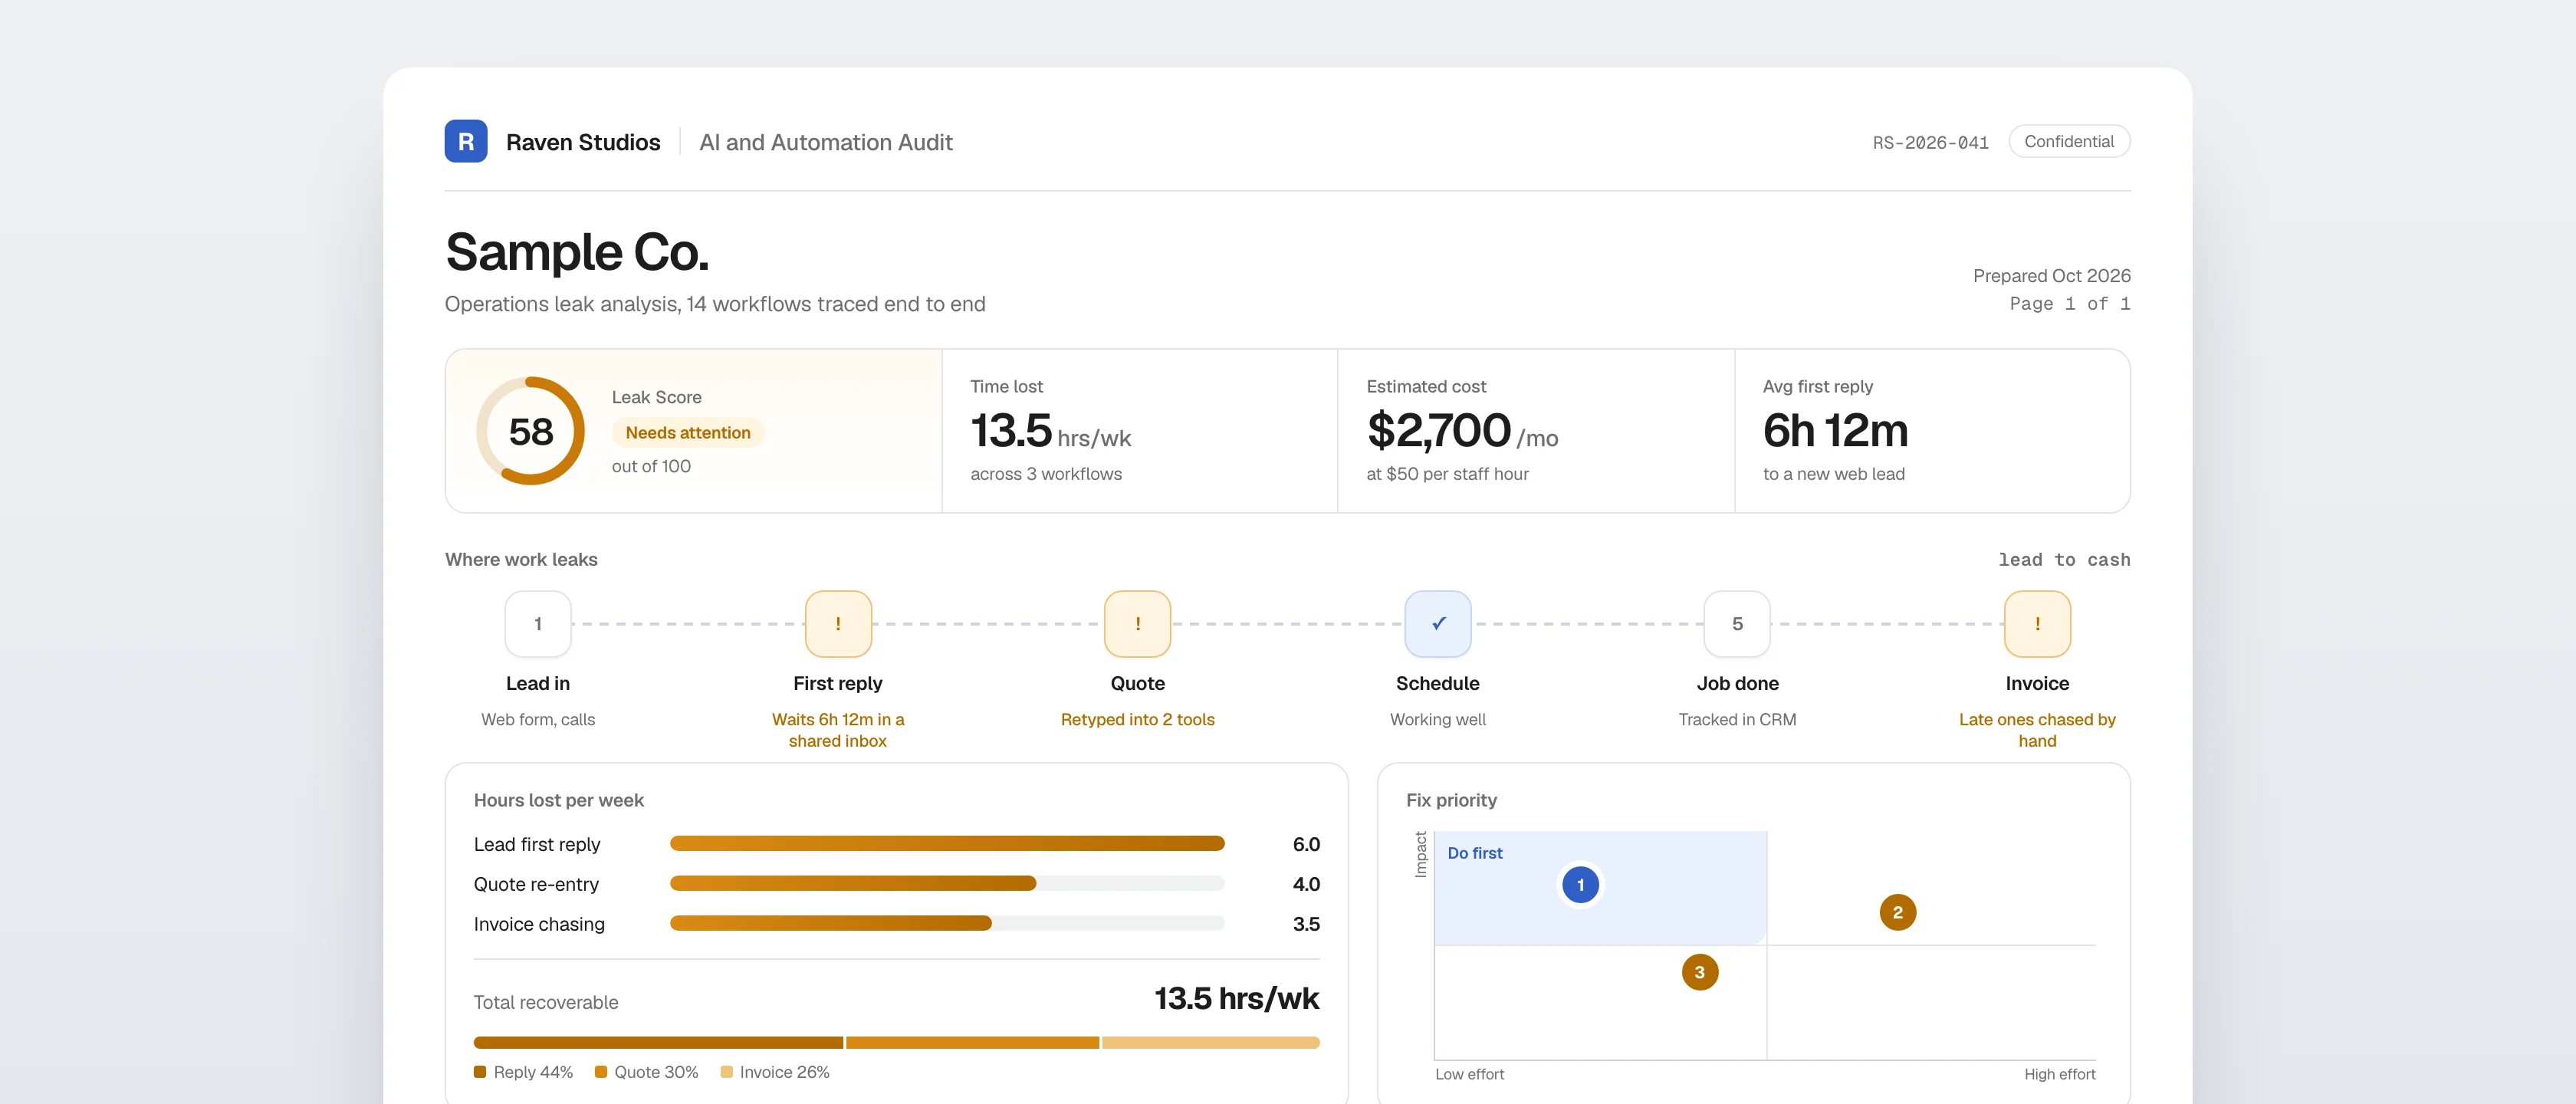Click the 3.5 value for Invoice chasing
Screen dimensions: 2576x1104
pos(1306,924)
